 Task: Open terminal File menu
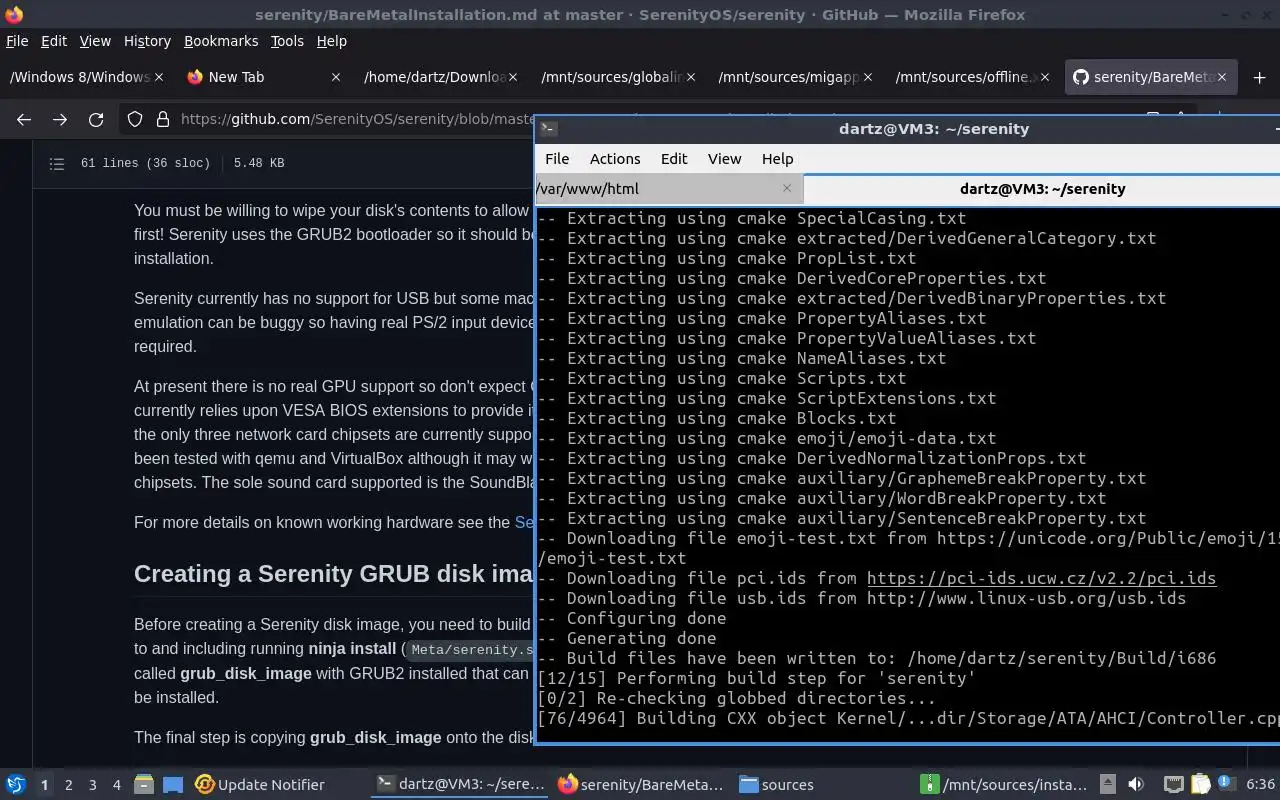pos(557,159)
